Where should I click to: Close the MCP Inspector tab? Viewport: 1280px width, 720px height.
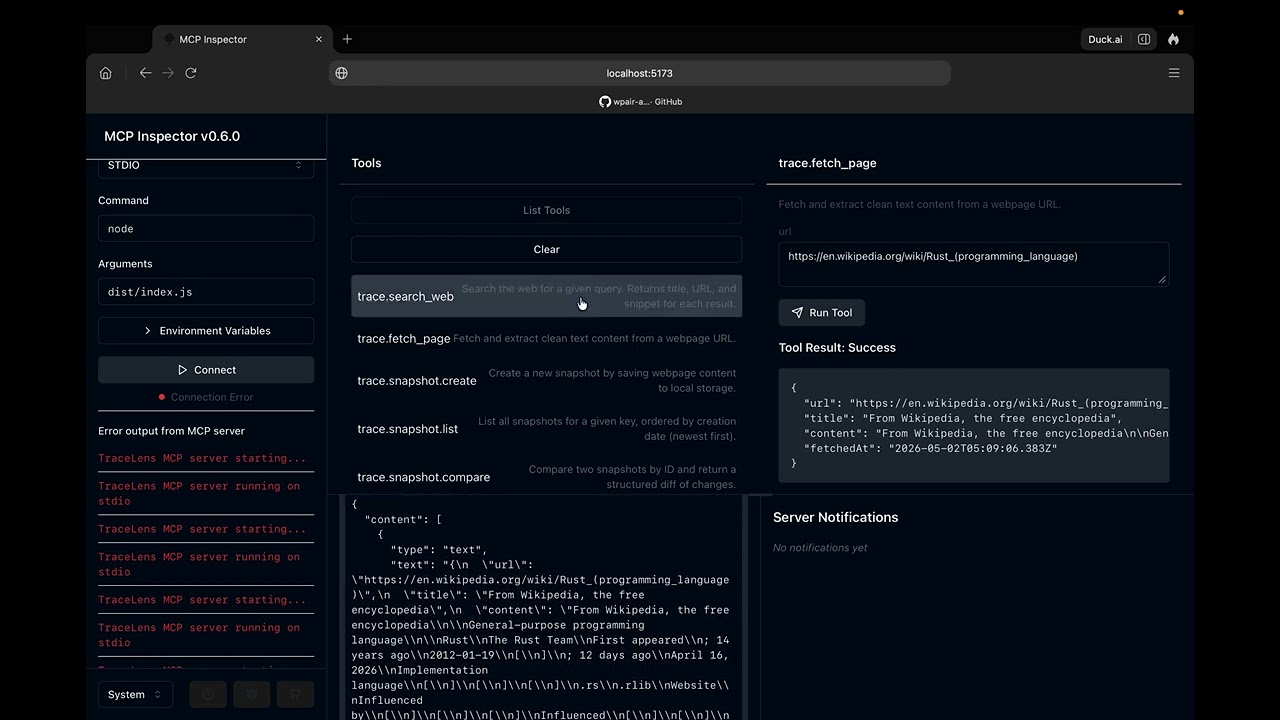coord(319,39)
